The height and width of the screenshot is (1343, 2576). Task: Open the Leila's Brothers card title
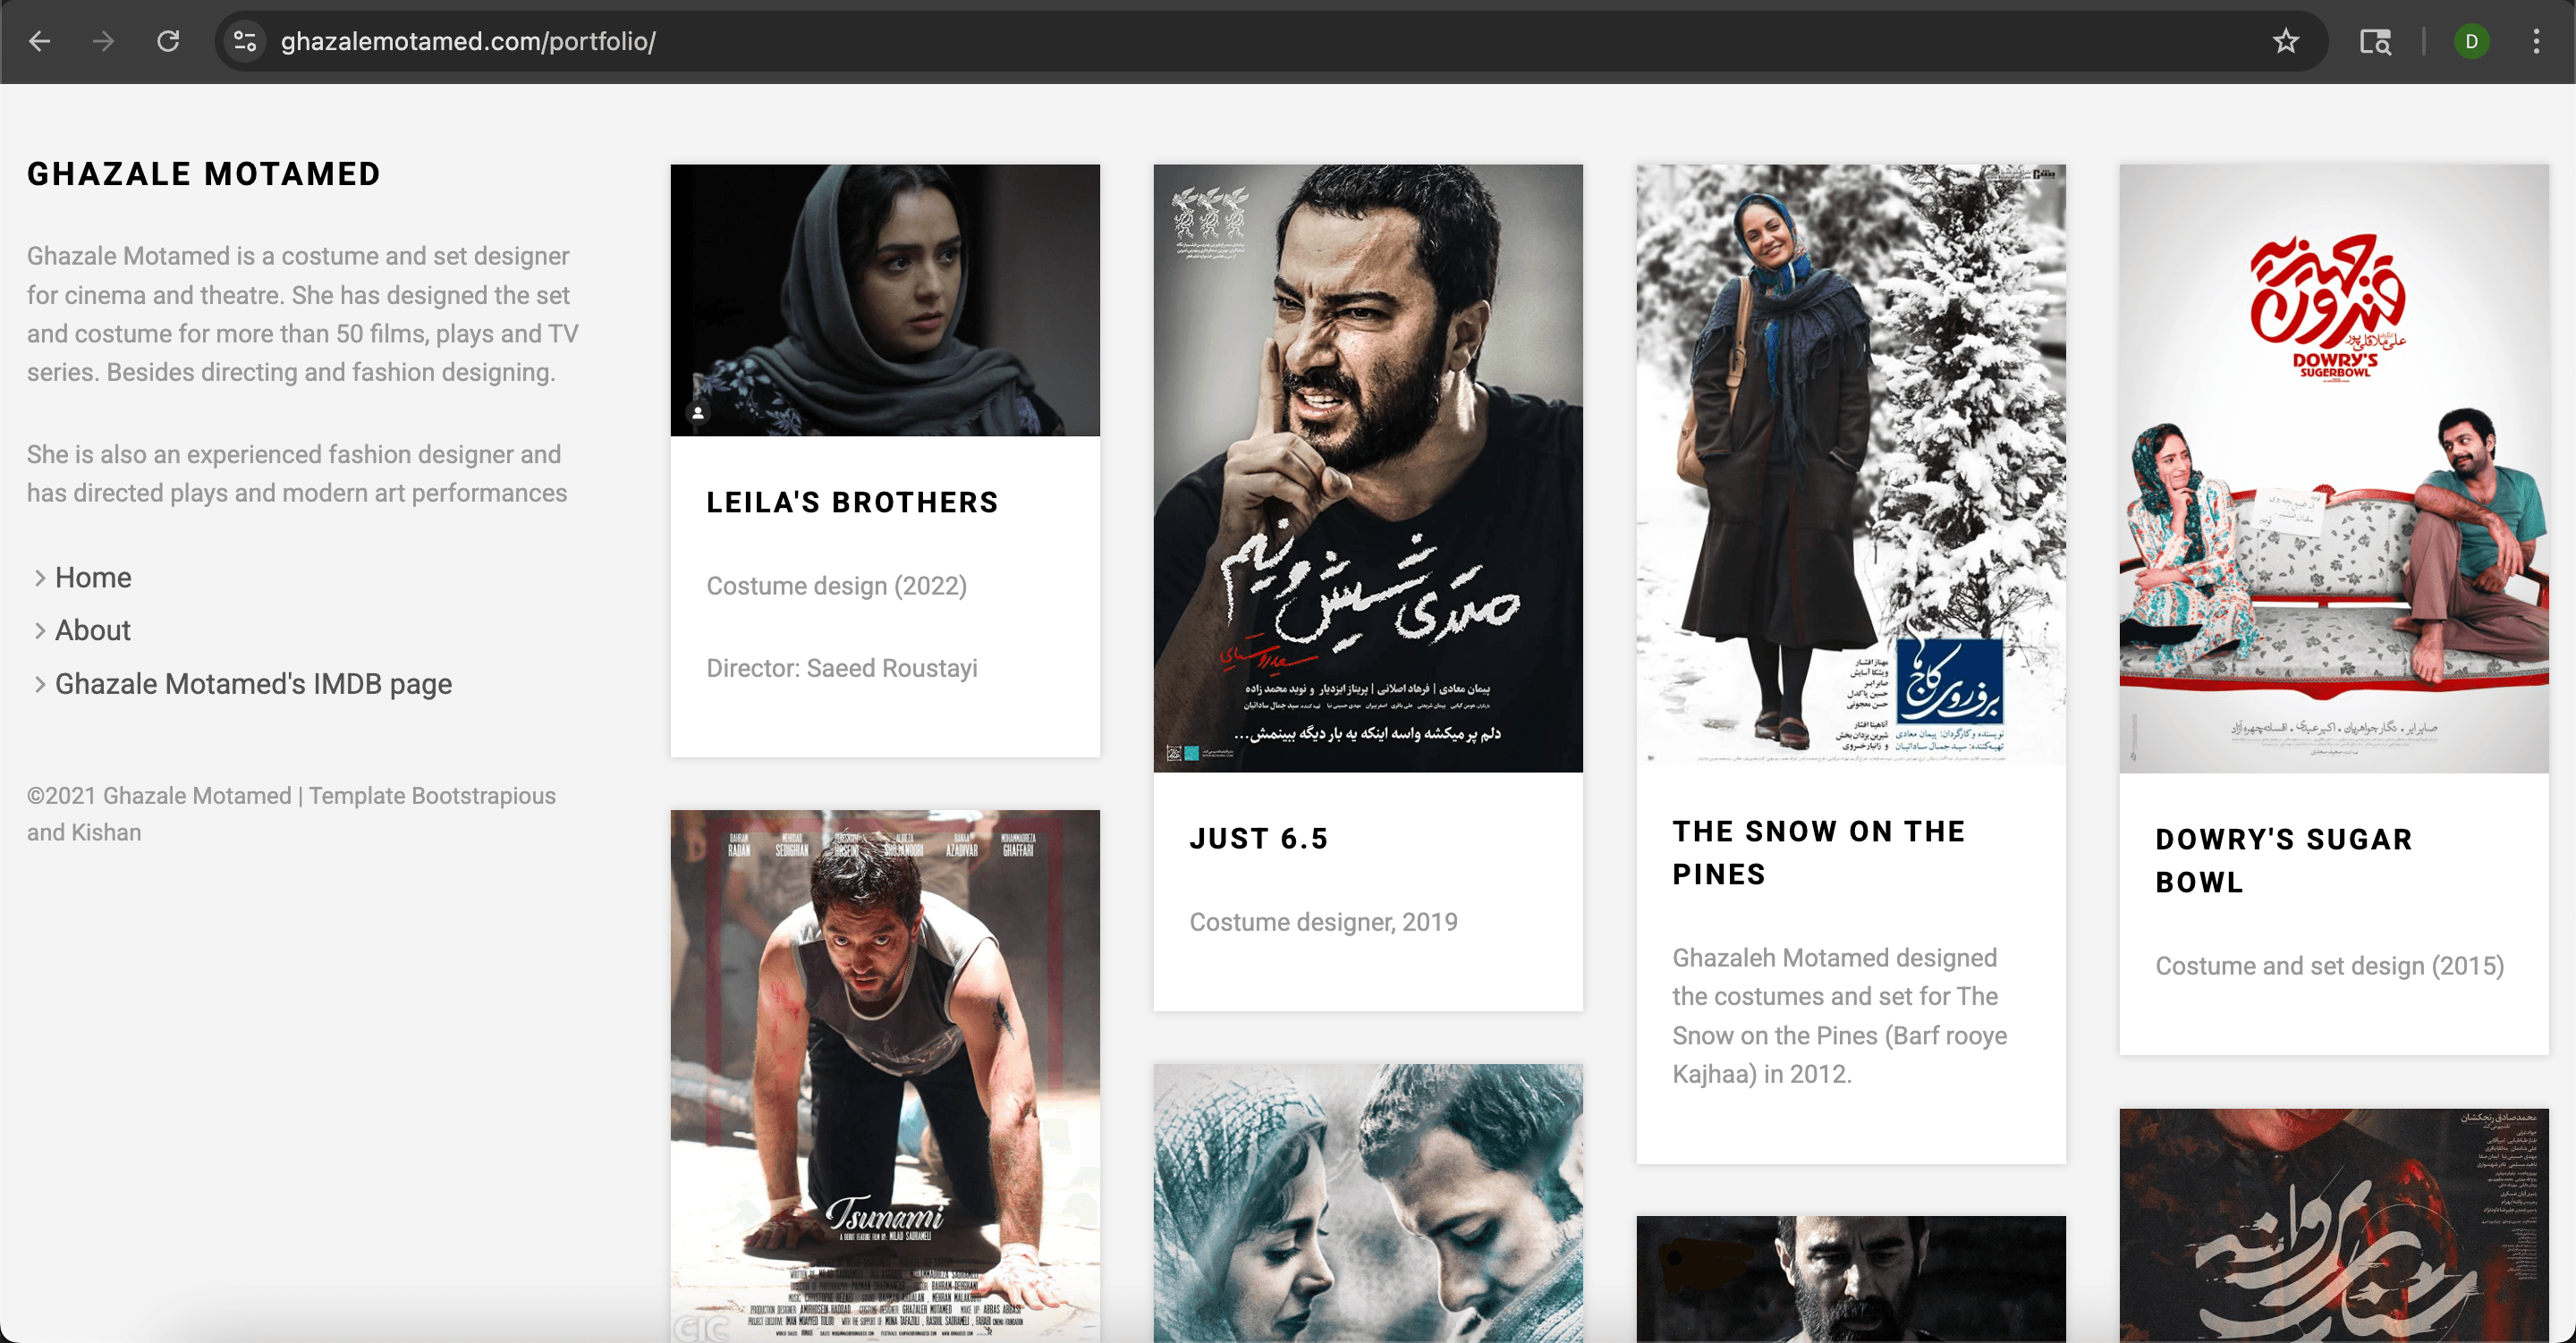point(852,502)
